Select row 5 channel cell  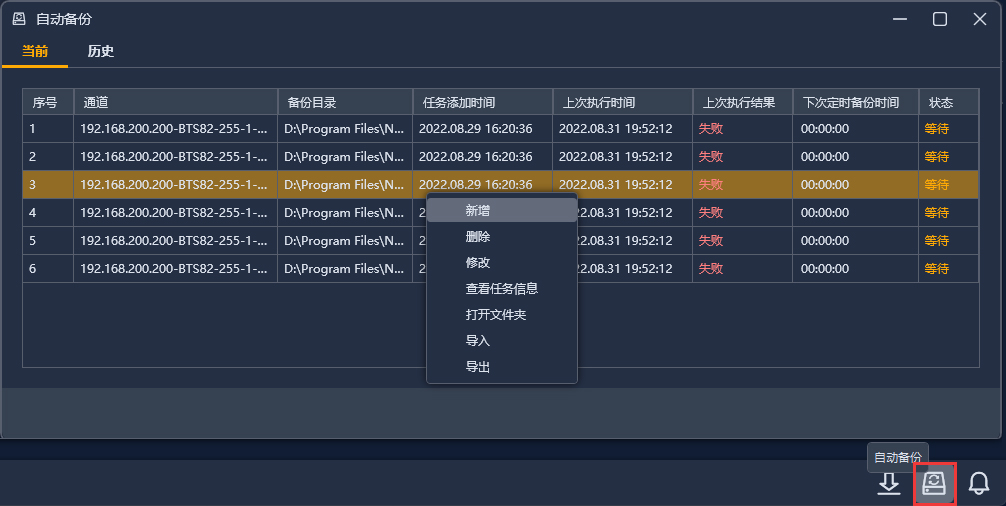click(x=176, y=240)
